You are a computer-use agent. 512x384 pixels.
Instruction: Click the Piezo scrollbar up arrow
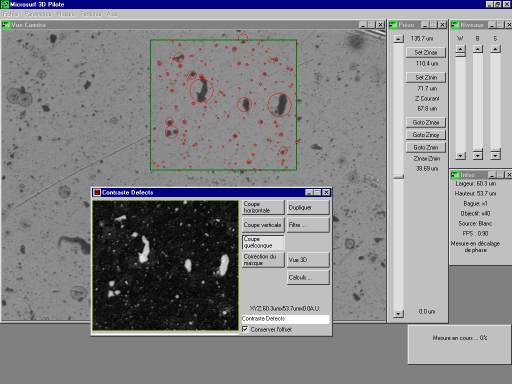pos(398,39)
